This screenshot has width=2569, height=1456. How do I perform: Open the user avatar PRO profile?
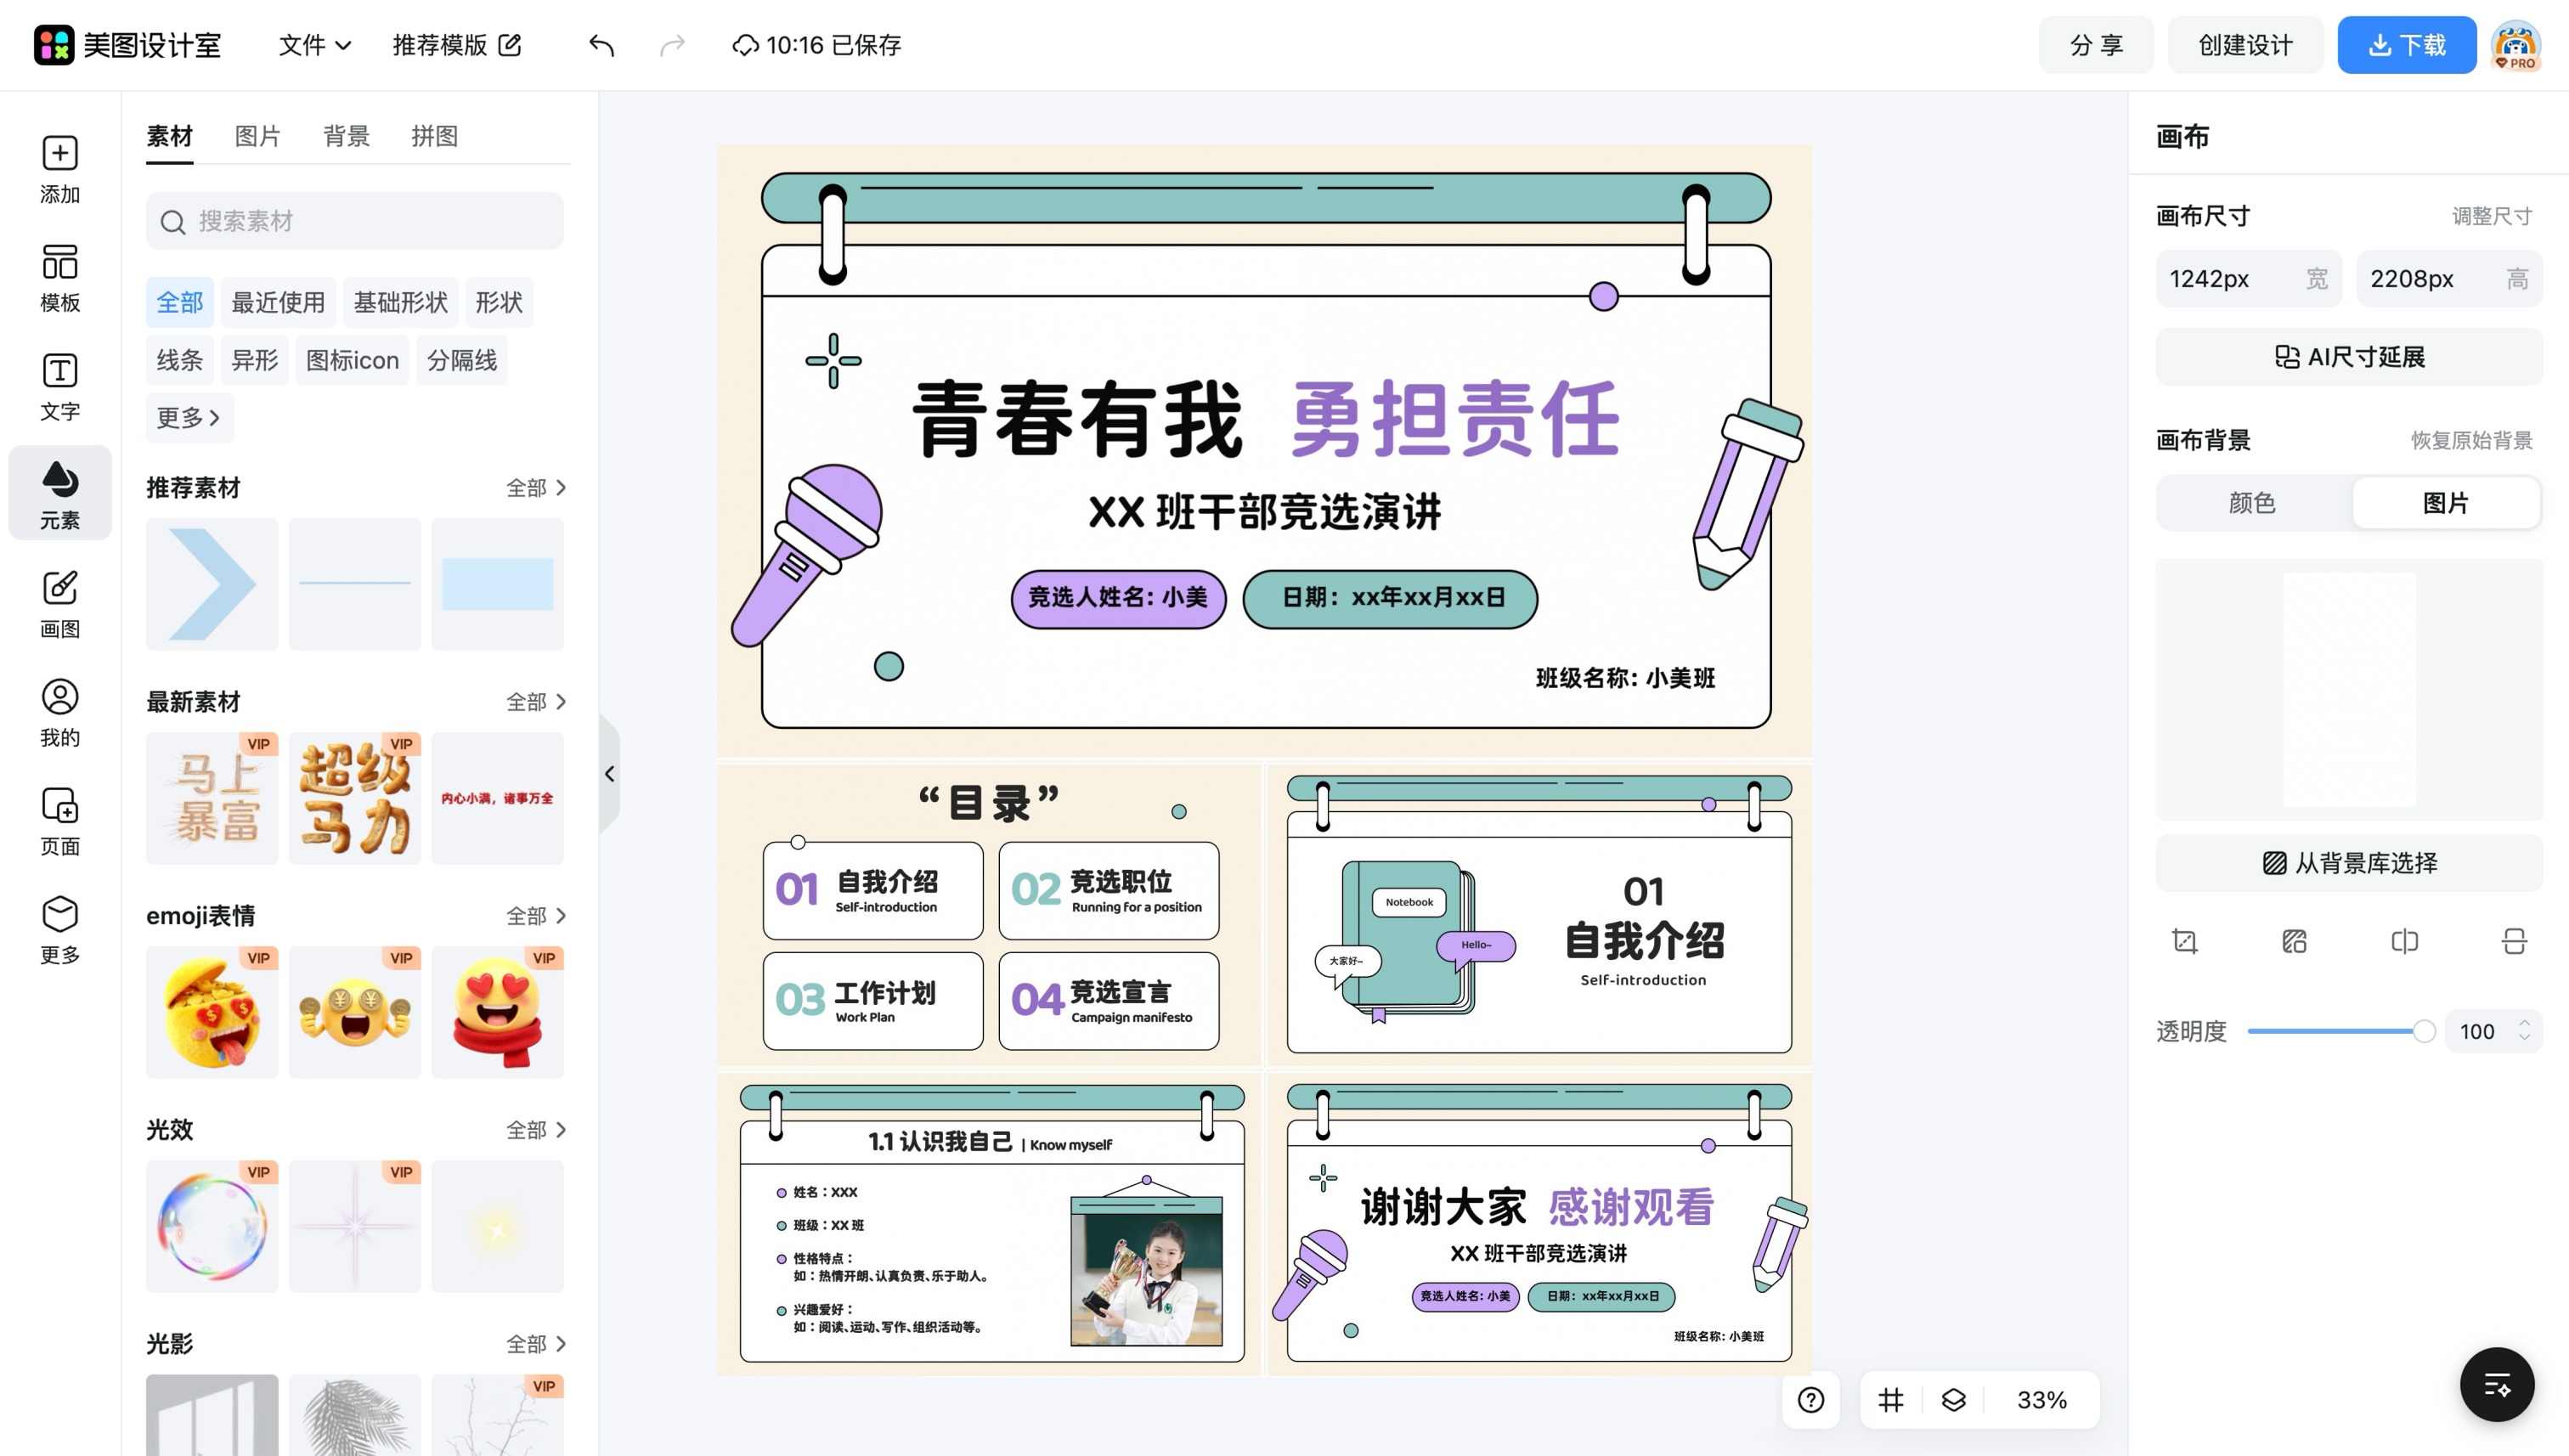pos(2516,46)
